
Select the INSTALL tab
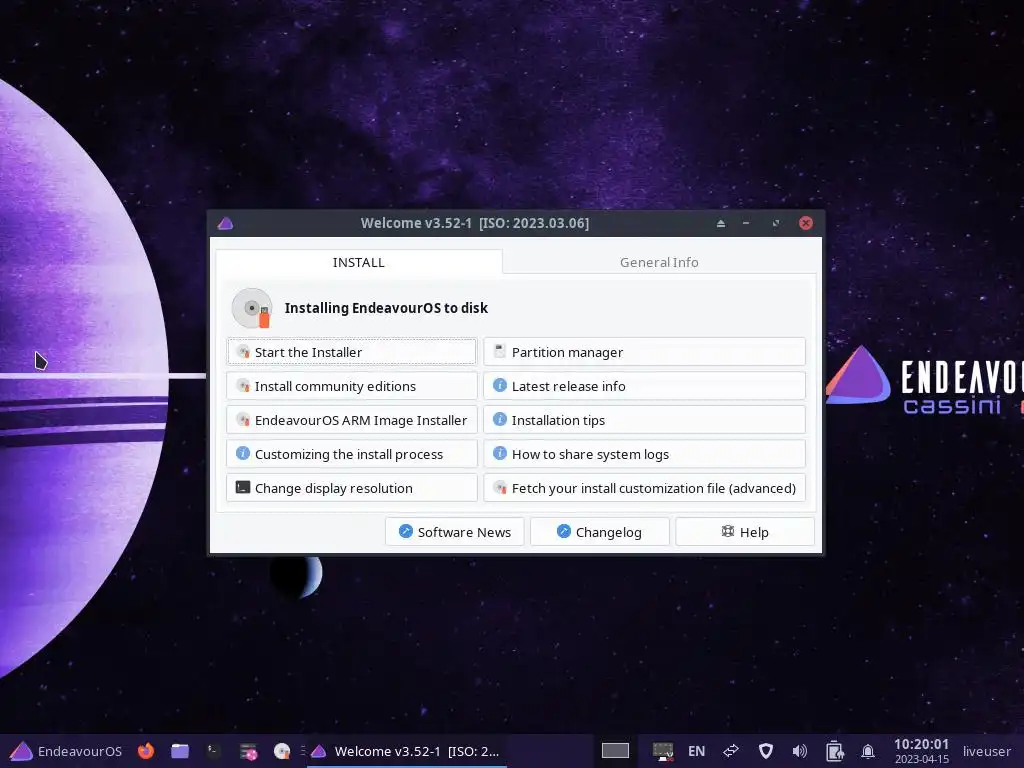pos(359,262)
